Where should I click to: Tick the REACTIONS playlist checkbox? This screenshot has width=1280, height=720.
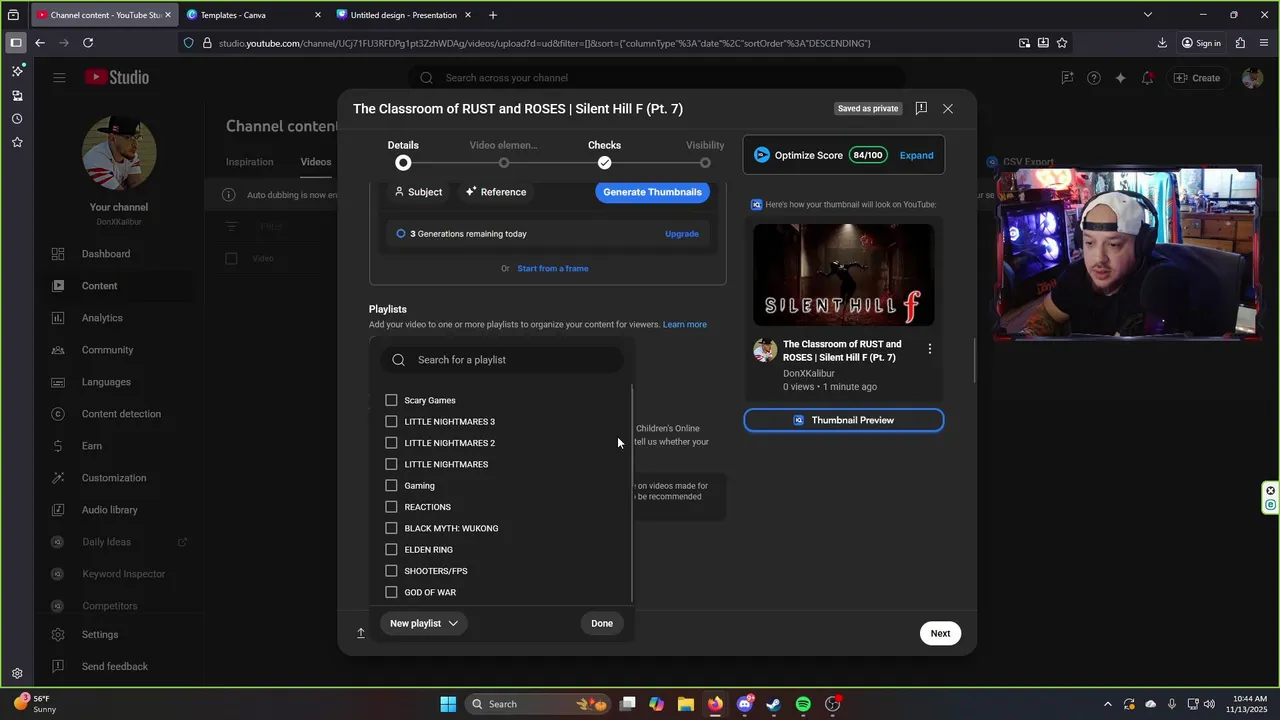point(391,507)
